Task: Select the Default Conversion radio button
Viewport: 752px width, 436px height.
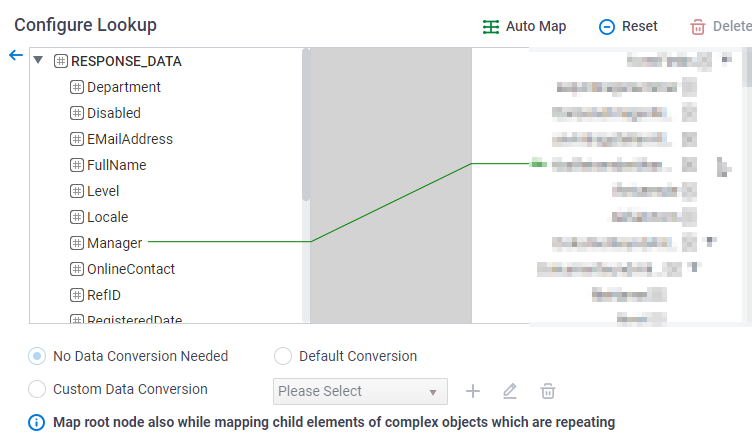Action: (x=283, y=356)
